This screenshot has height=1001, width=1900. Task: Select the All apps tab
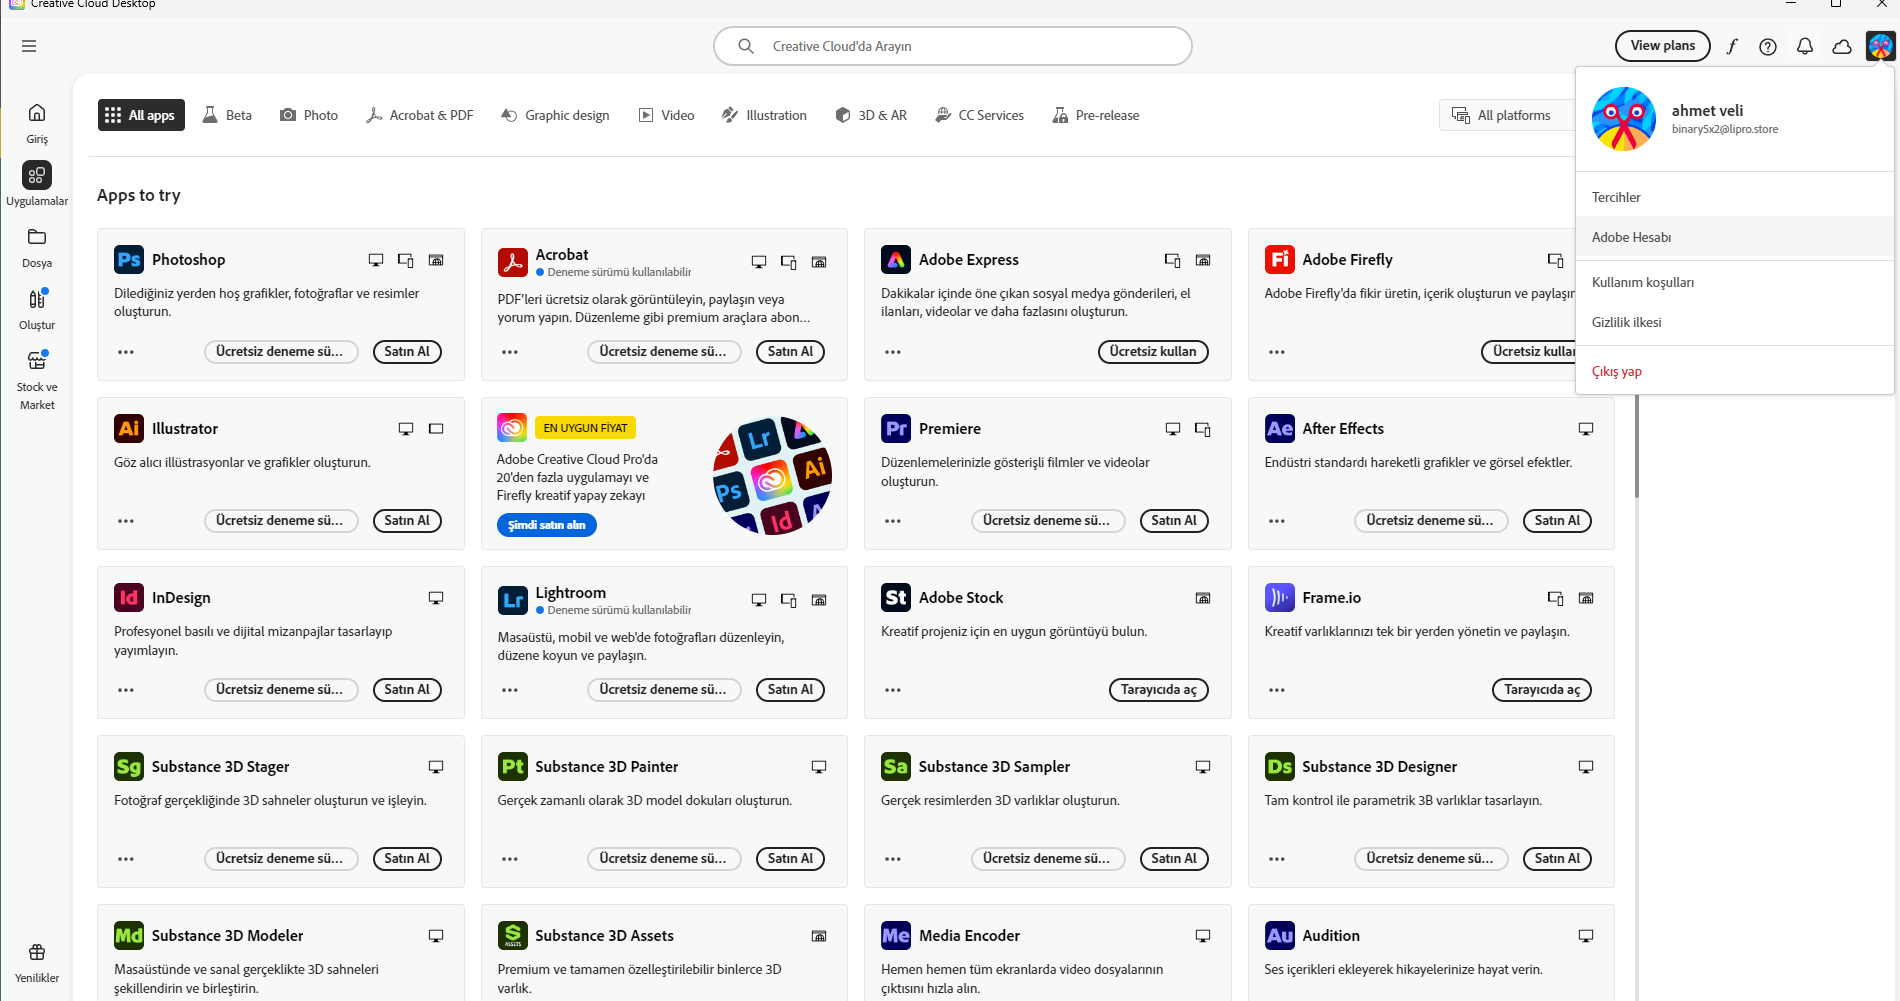click(x=141, y=115)
